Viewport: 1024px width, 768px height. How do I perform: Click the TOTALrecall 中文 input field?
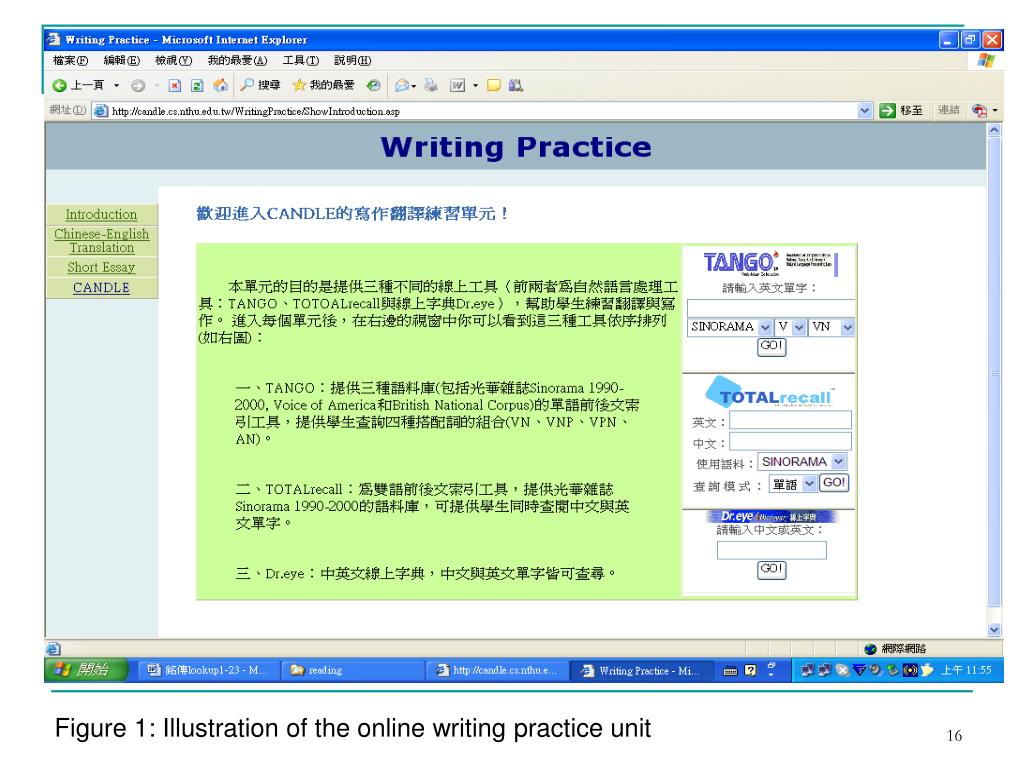(x=790, y=441)
